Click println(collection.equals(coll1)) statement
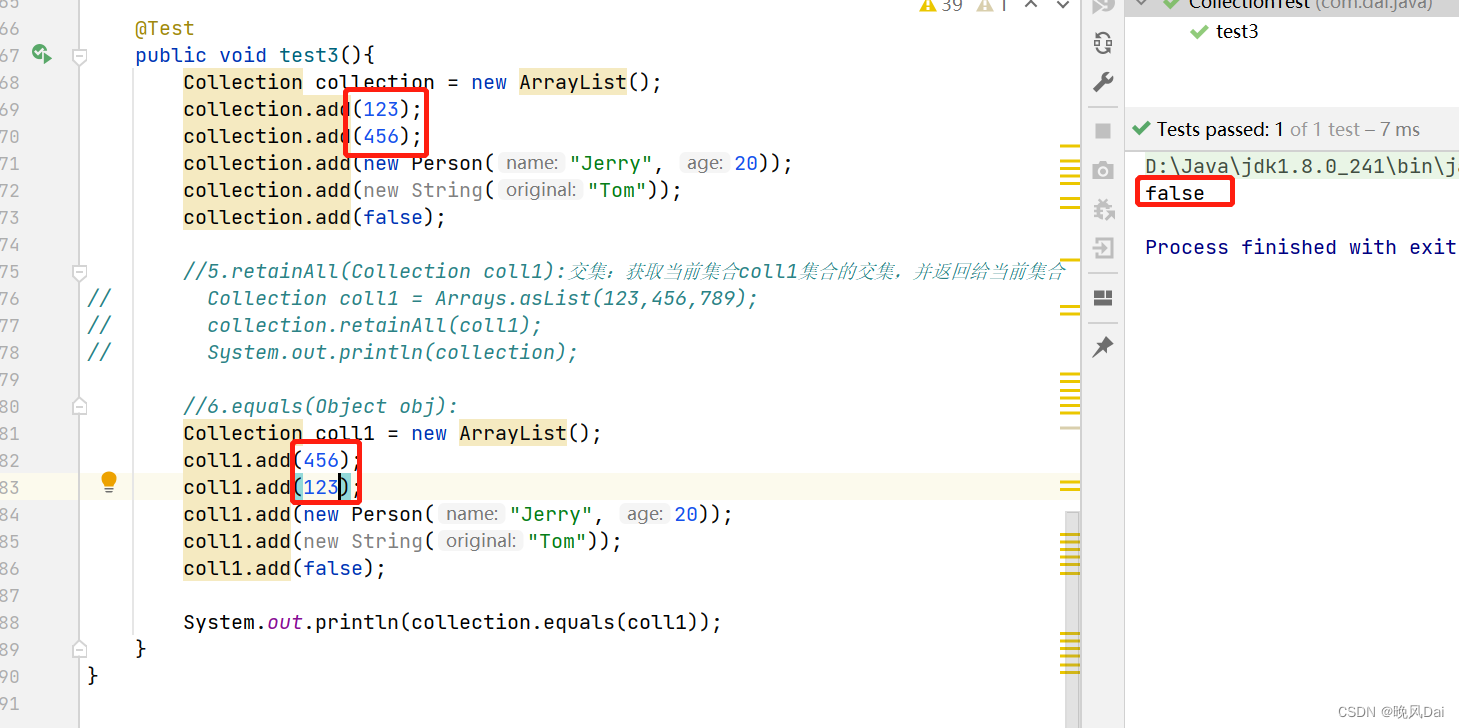The height and width of the screenshot is (728, 1459). point(453,622)
